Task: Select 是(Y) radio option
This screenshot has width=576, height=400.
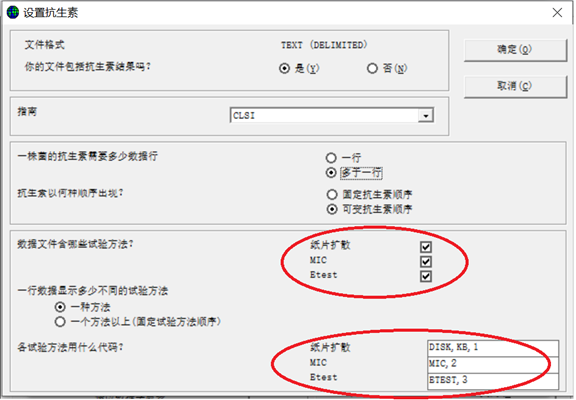Action: [284, 68]
